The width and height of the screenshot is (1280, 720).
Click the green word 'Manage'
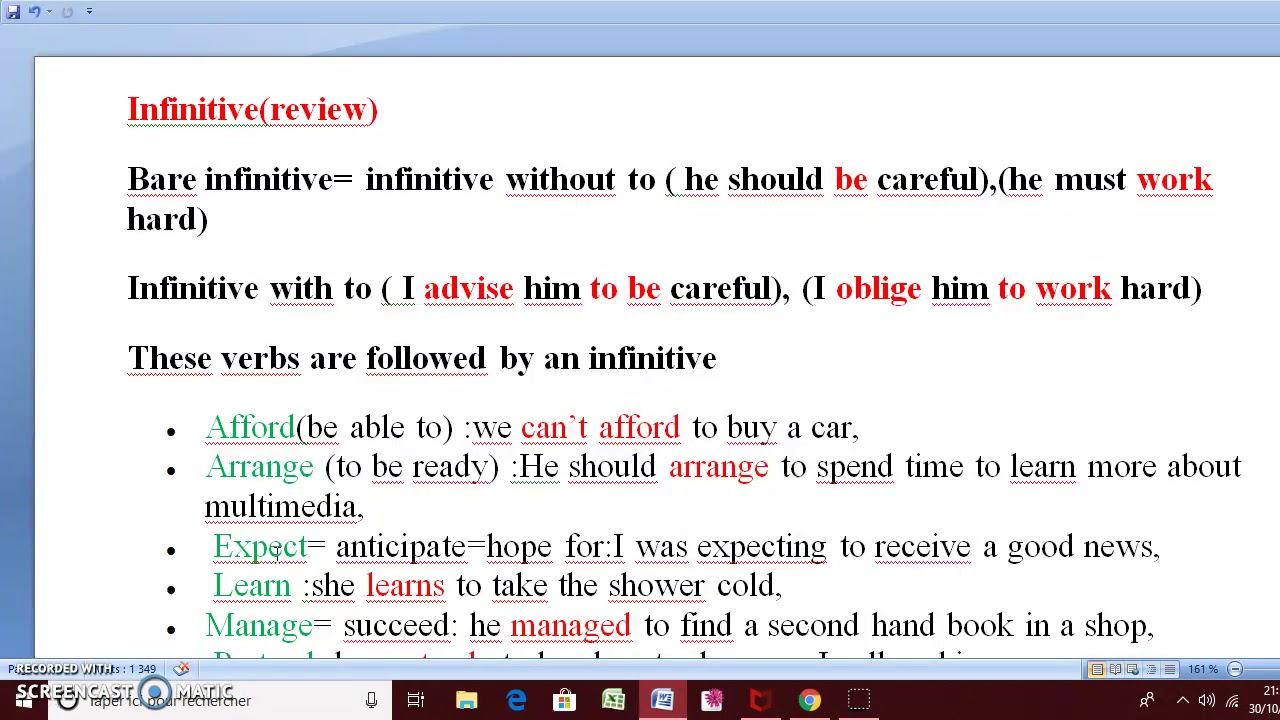pyautogui.click(x=259, y=626)
